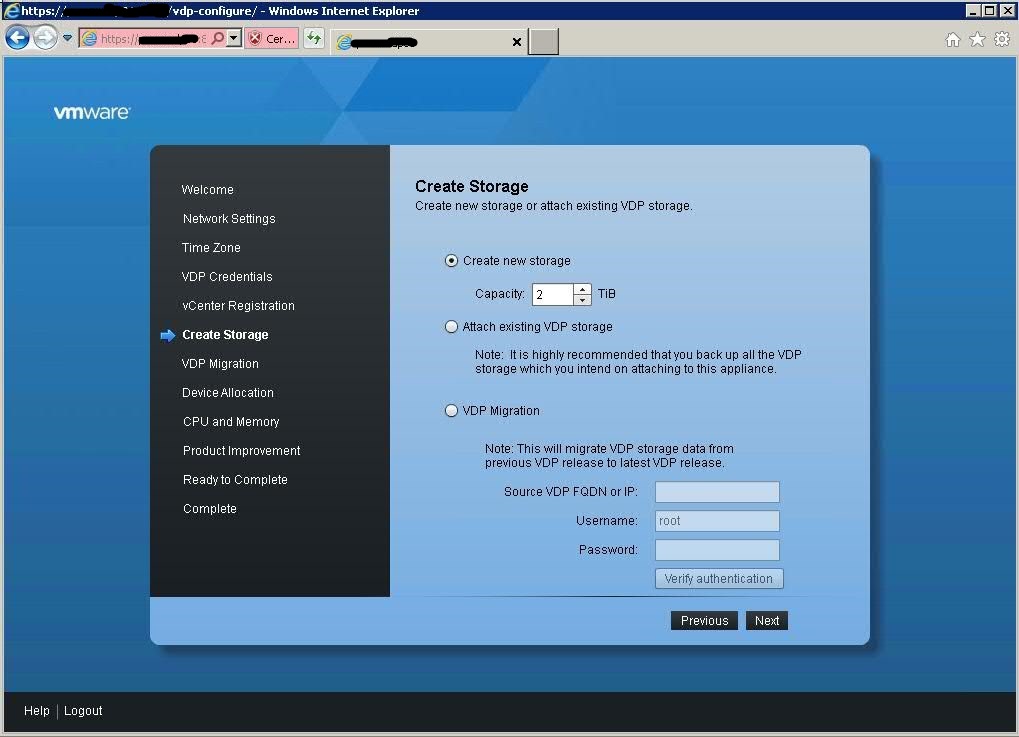Maximize the Internet Explorer window
This screenshot has height=737, width=1019.
[989, 10]
